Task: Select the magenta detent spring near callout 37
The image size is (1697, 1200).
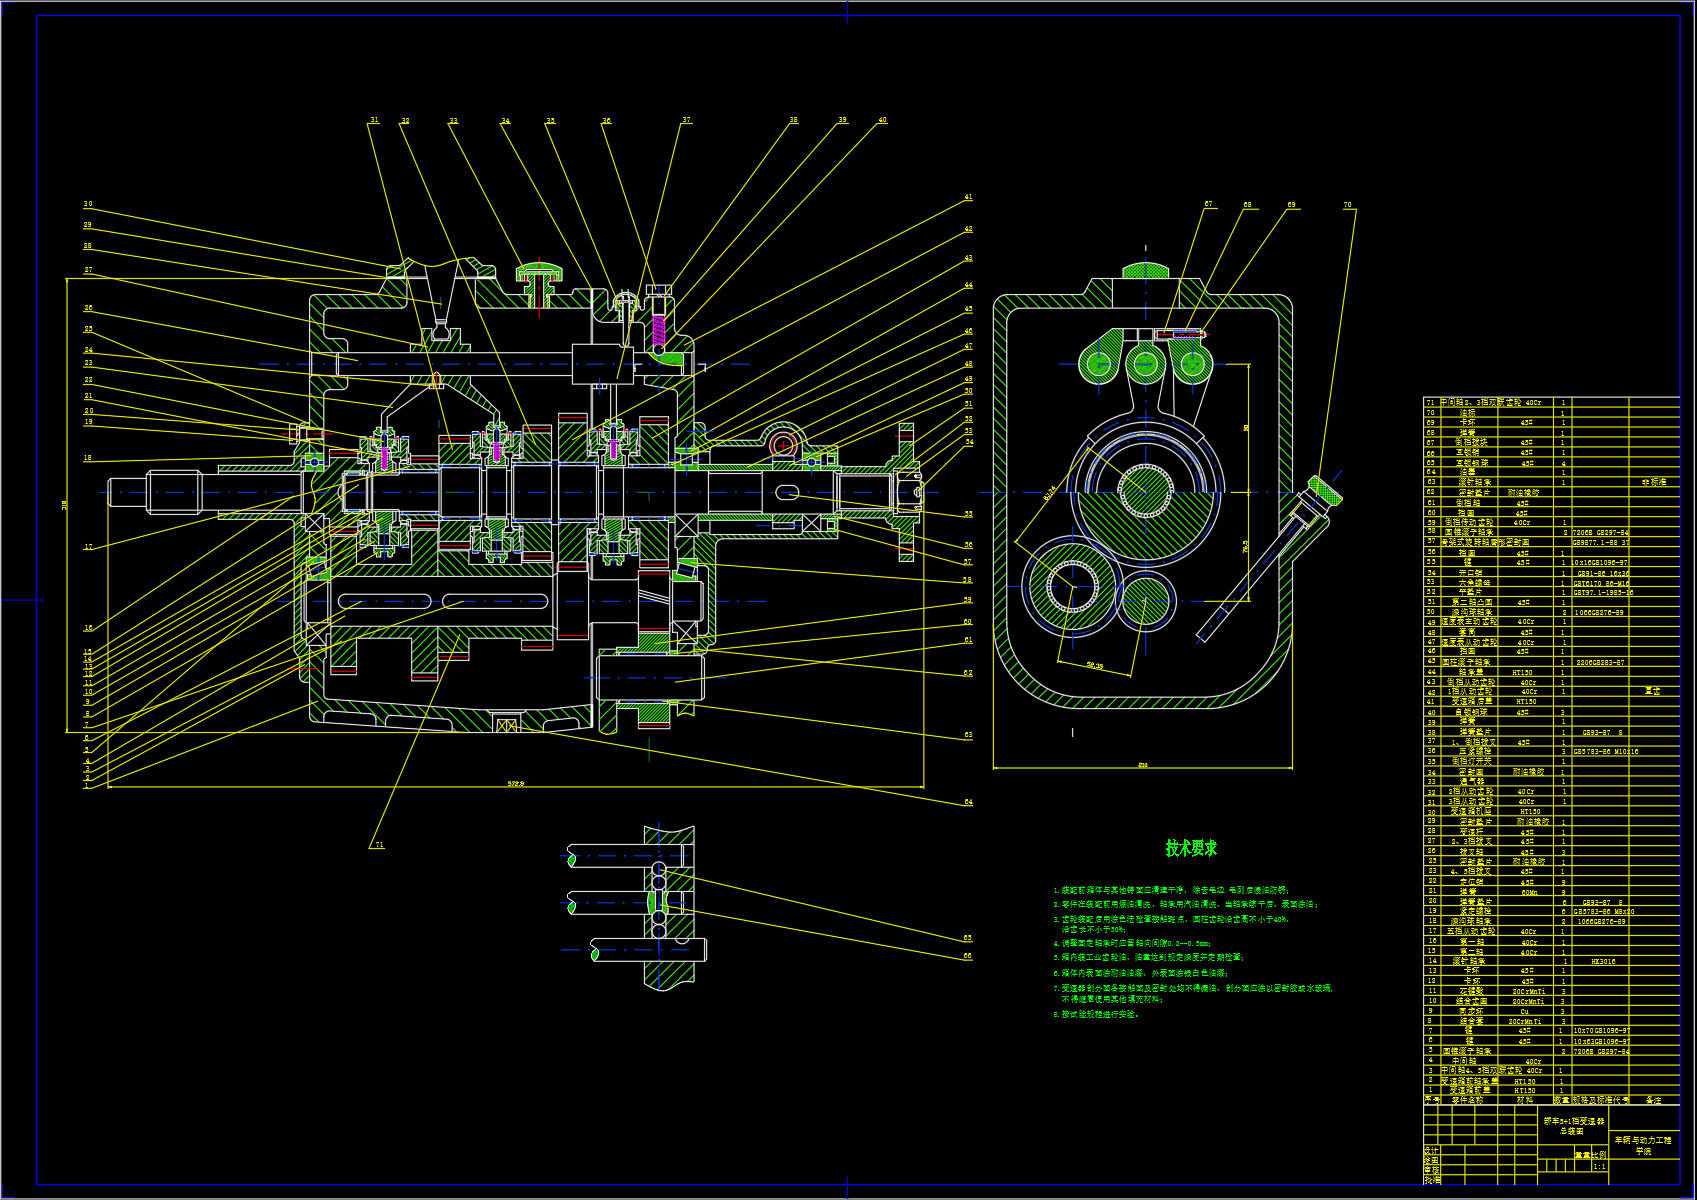Action: (659, 330)
